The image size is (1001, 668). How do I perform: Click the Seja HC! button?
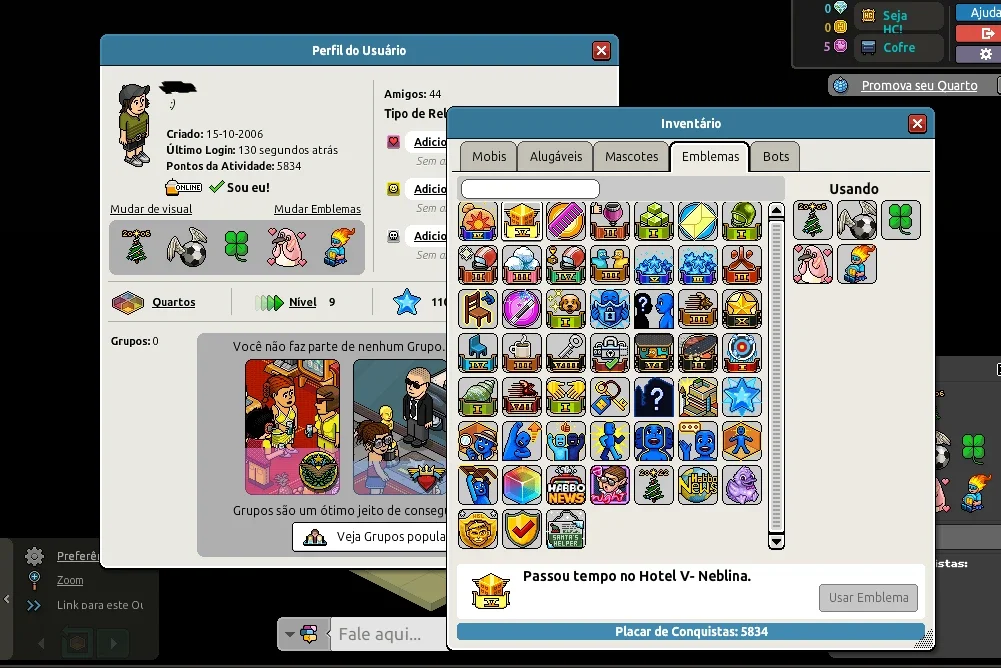(x=899, y=18)
